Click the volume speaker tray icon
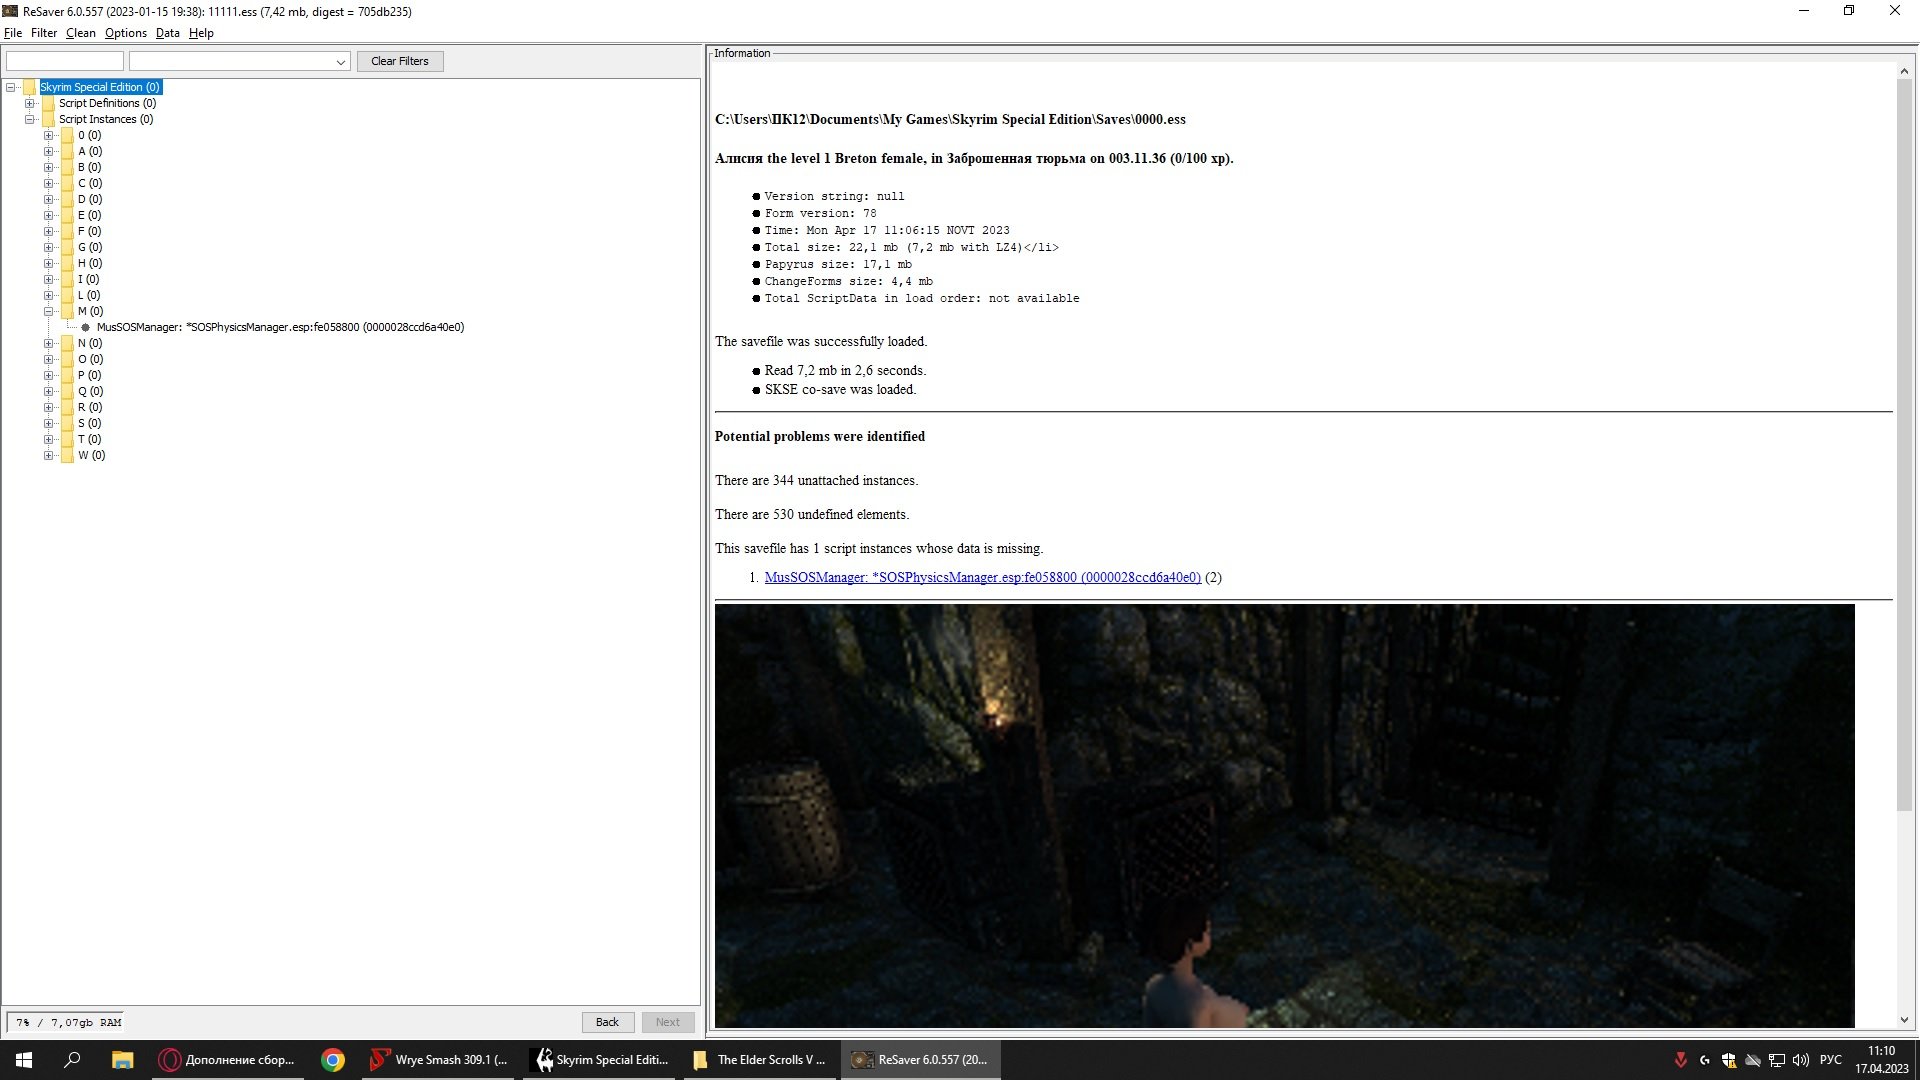1920x1080 pixels. coord(1801,1060)
